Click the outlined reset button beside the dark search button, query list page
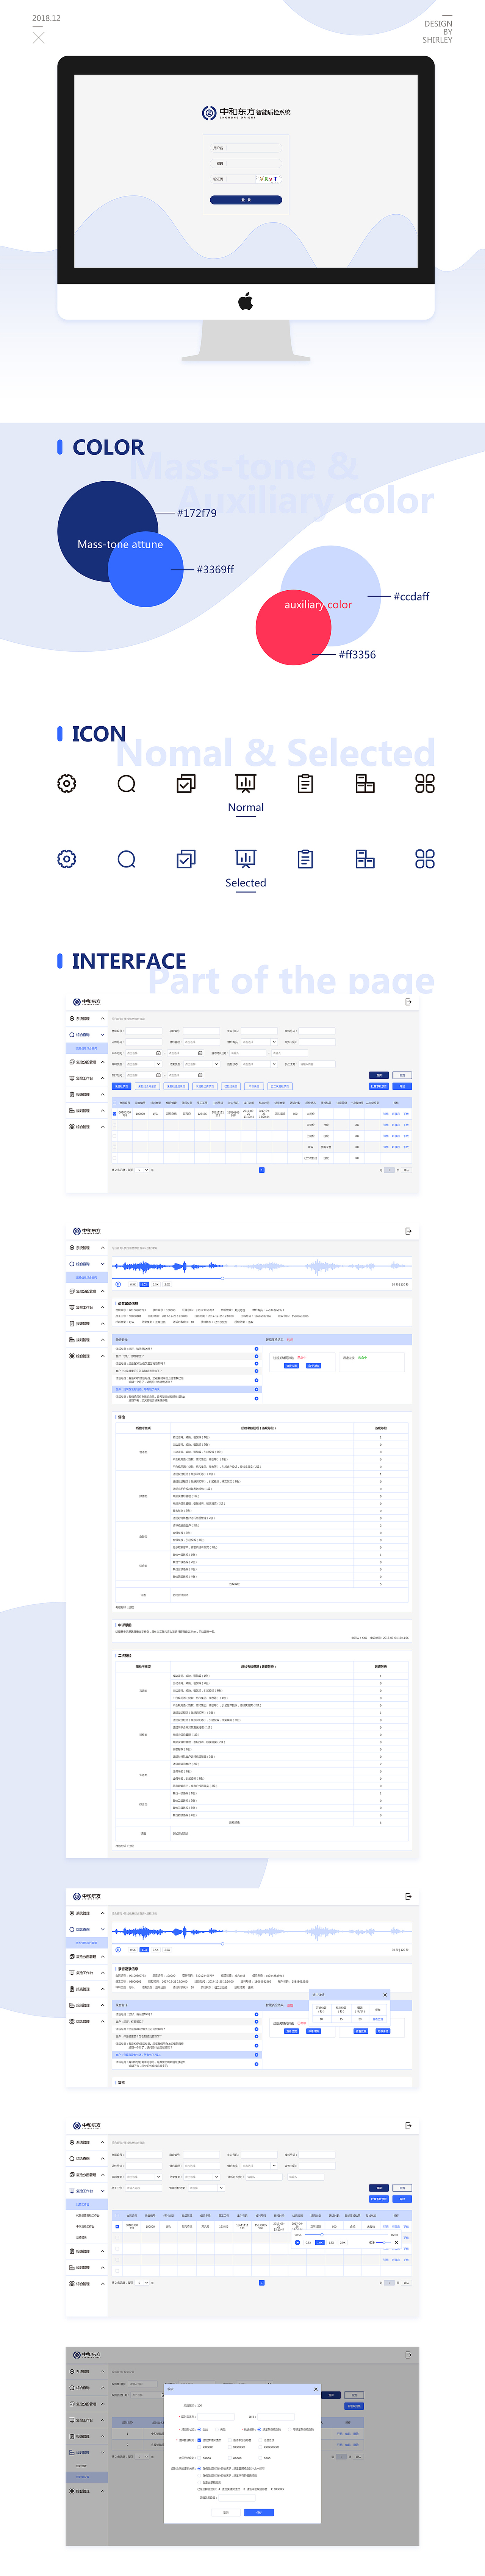Screen dimensions: 485x2576 click(x=402, y=1075)
